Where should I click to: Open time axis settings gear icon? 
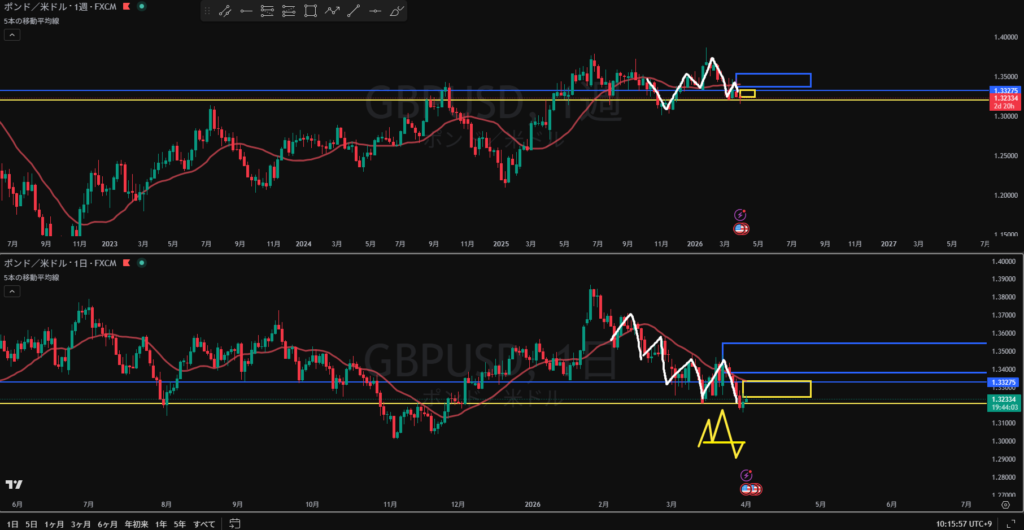tap(1003, 505)
